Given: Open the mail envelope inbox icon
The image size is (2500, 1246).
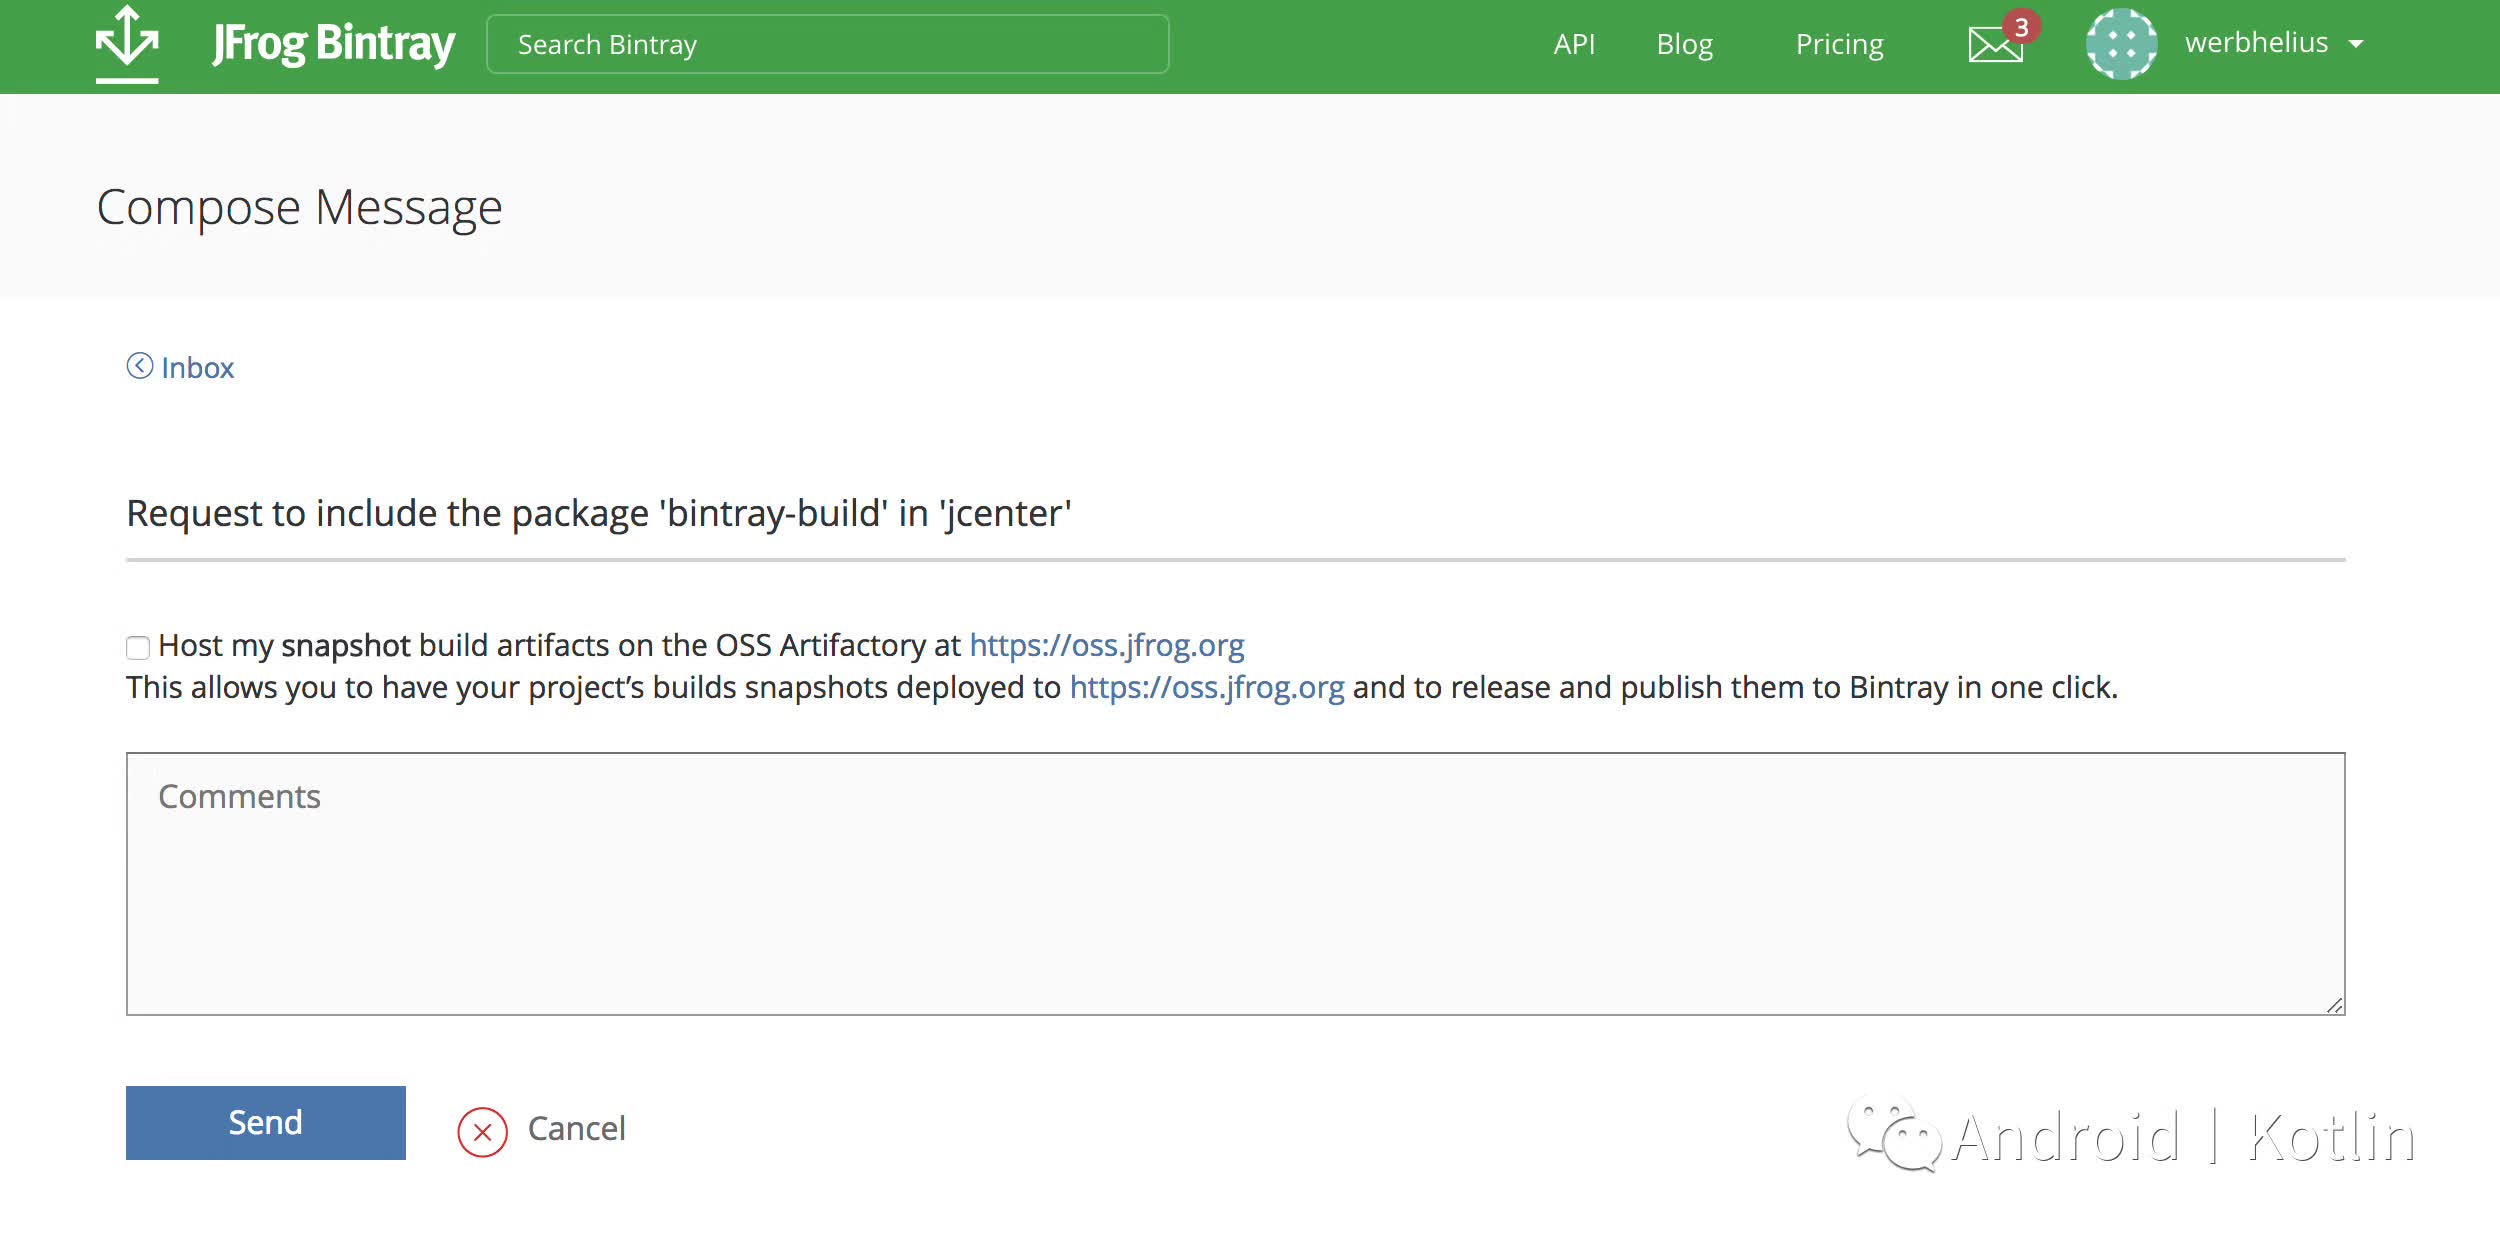Looking at the screenshot, I should pos(1993,46).
